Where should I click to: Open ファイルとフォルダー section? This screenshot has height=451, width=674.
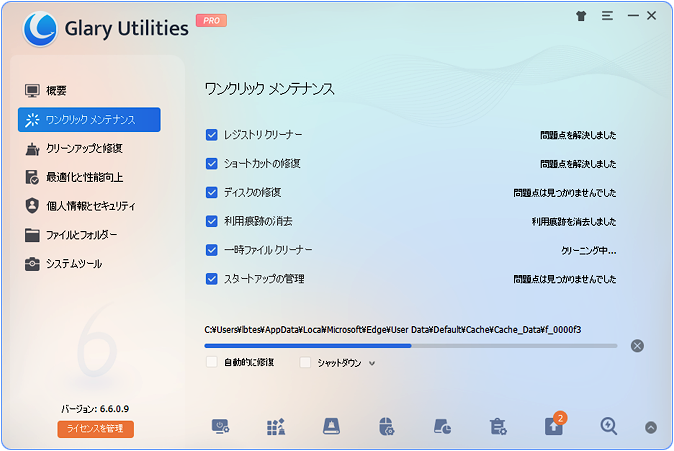click(x=89, y=235)
